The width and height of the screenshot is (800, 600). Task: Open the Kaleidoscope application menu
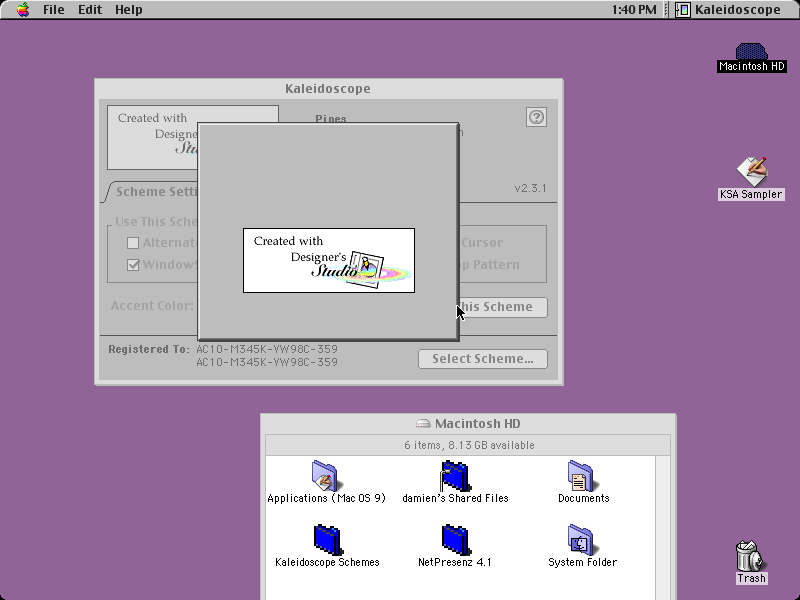[729, 9]
